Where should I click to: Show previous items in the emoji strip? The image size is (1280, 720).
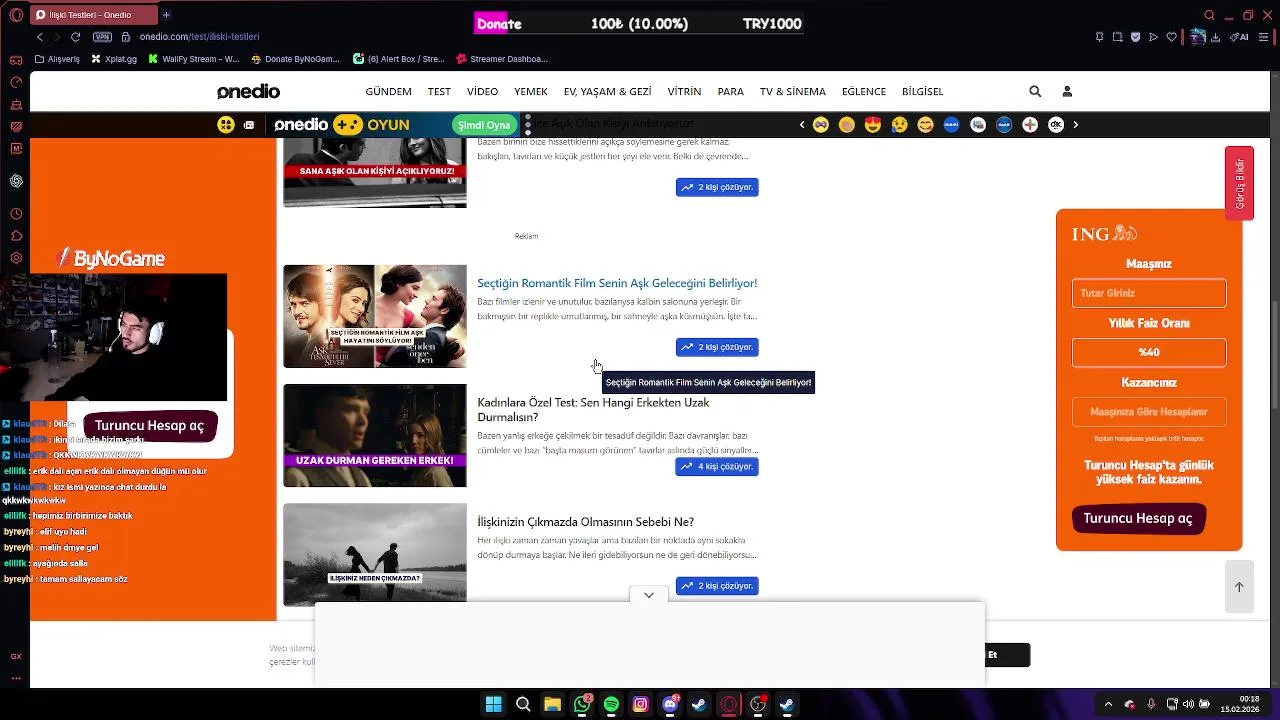802,125
